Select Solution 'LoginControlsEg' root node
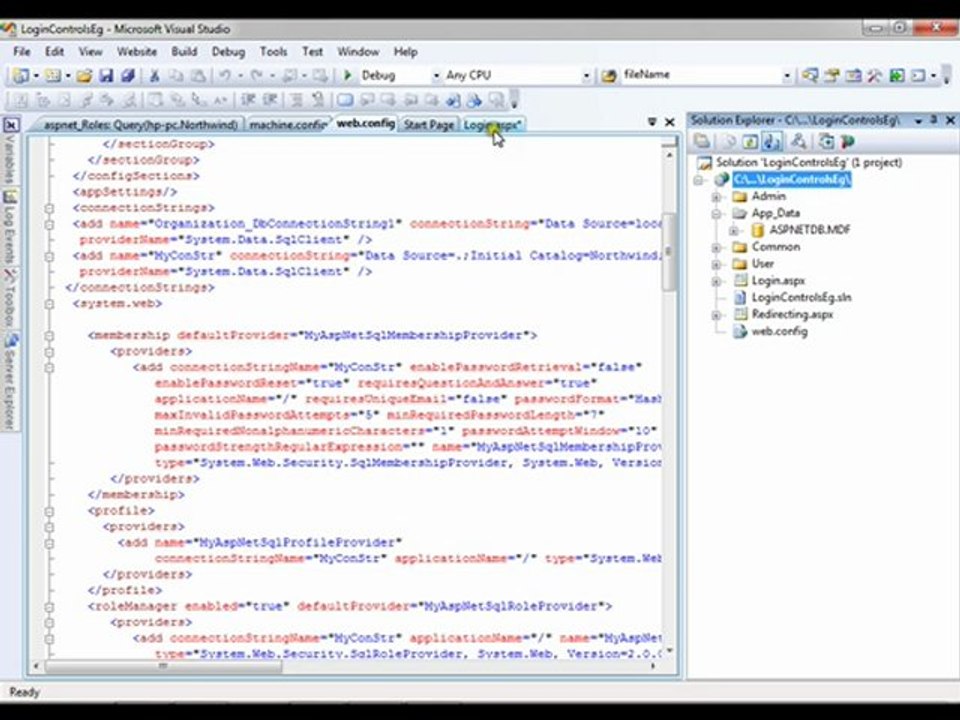 (x=808, y=162)
